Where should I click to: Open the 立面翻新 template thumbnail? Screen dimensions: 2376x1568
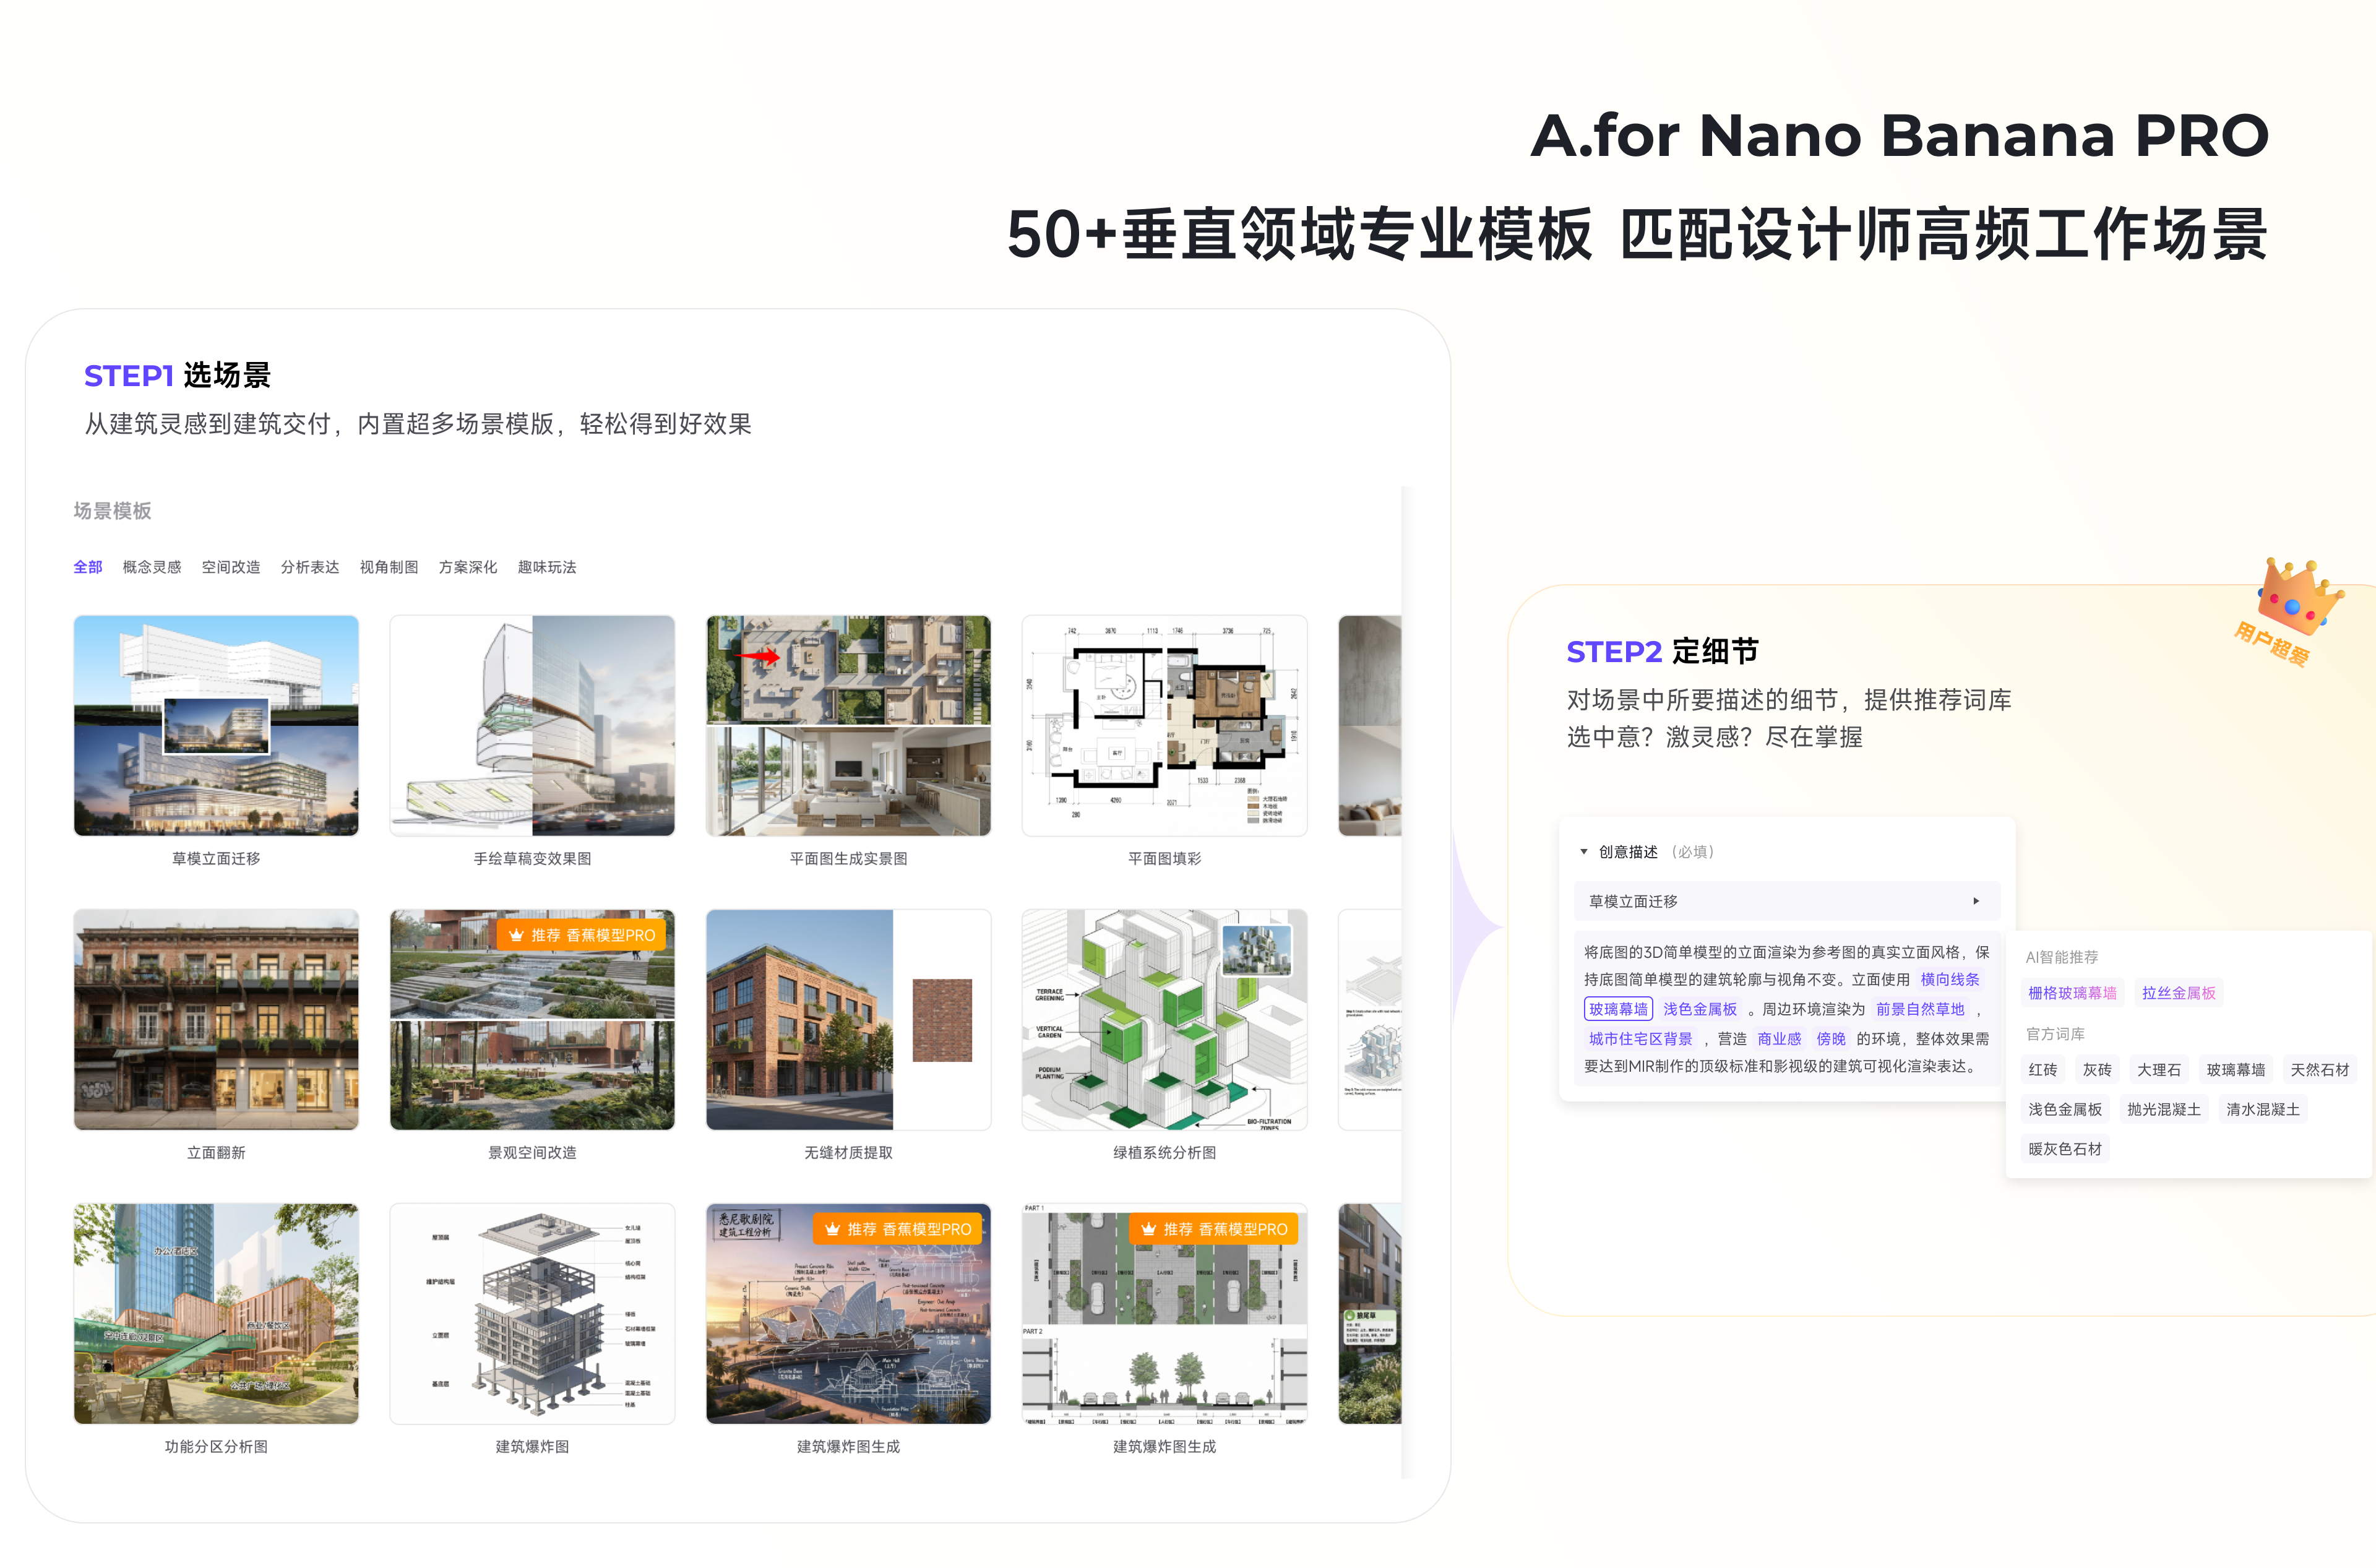tap(216, 1019)
